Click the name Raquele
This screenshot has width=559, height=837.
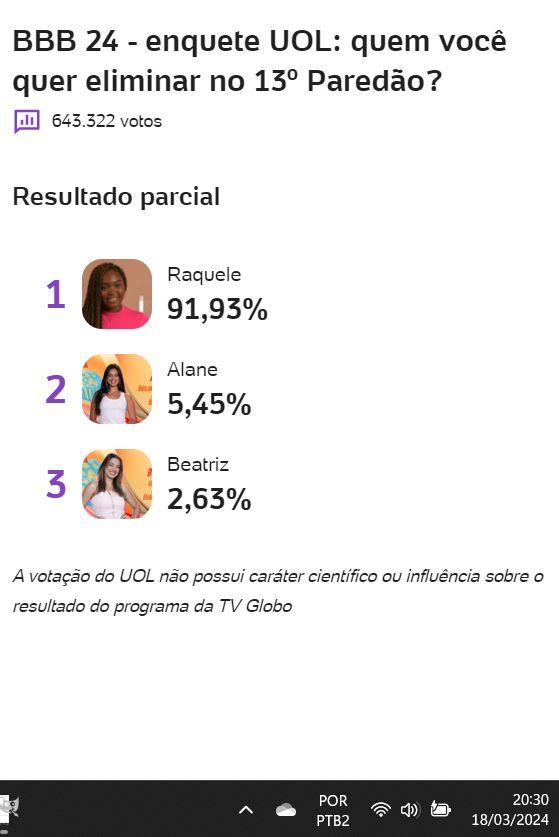pyautogui.click(x=204, y=275)
